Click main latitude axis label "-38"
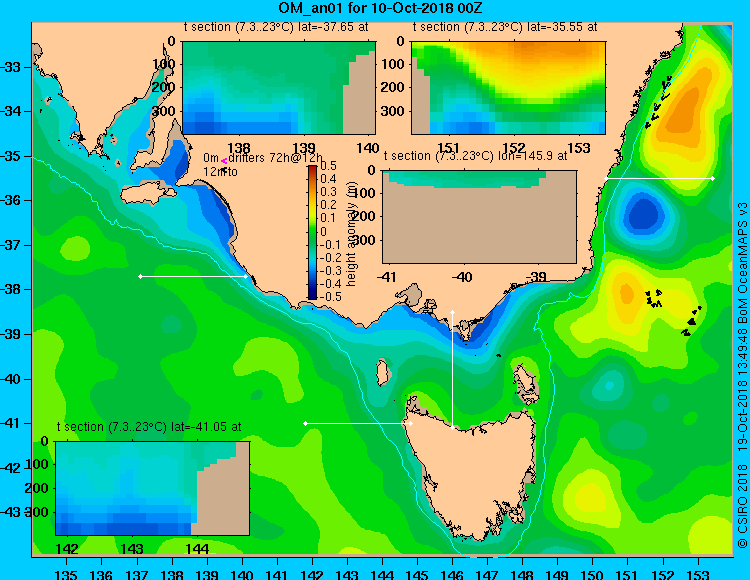 click(x=11, y=289)
